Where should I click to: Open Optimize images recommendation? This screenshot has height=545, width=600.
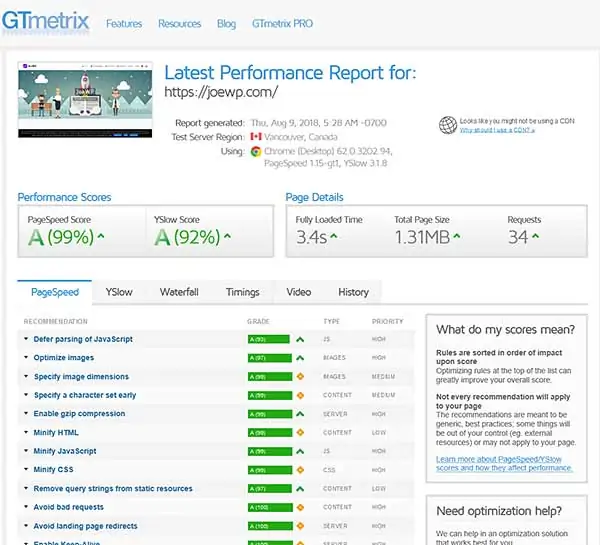coord(64,357)
